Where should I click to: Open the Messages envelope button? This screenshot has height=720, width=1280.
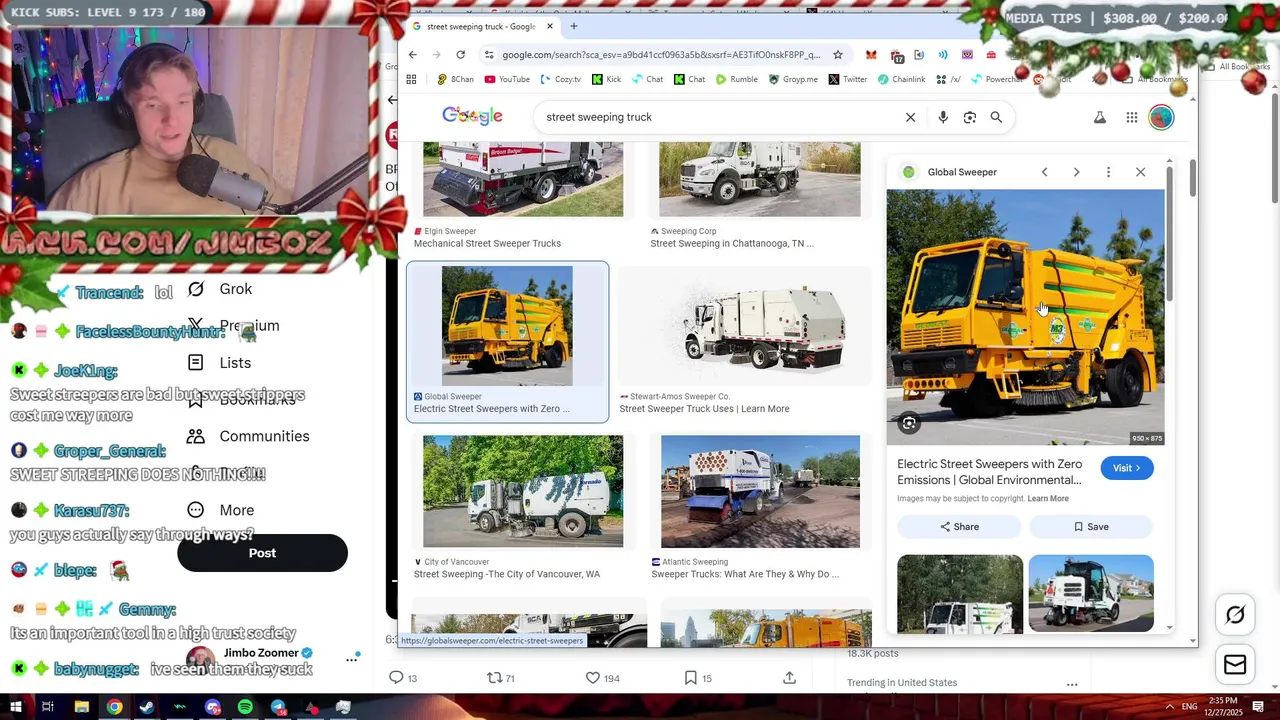[x=1235, y=664]
